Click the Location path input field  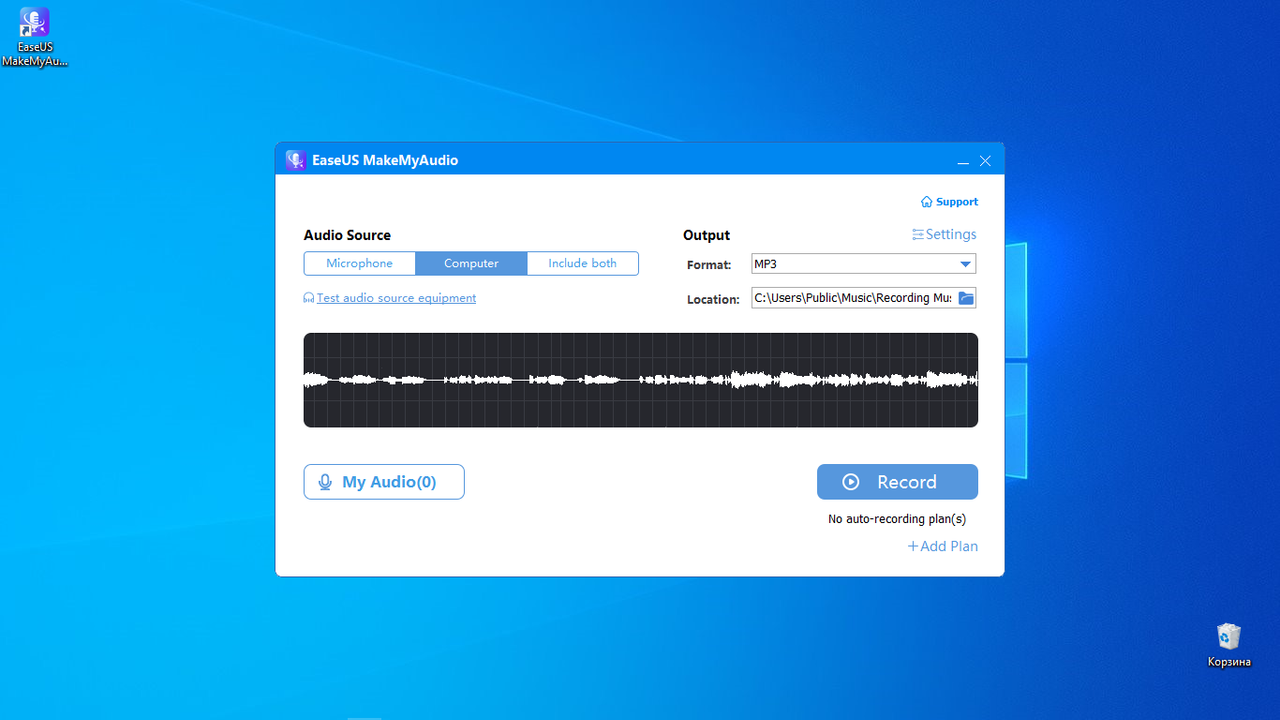(853, 298)
